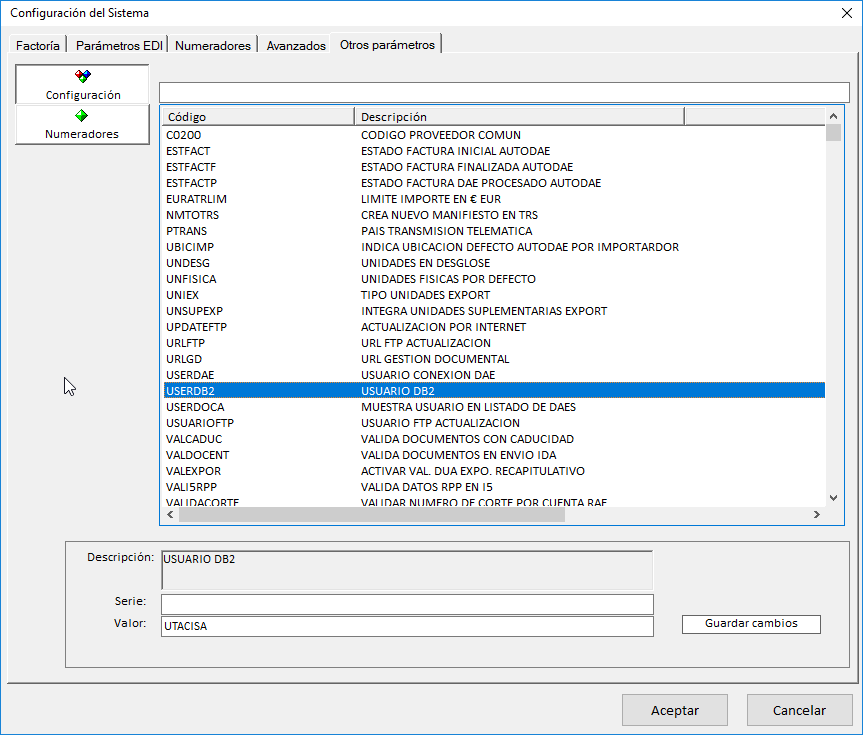Sort list by Código column header
The height and width of the screenshot is (735, 863).
257,117
